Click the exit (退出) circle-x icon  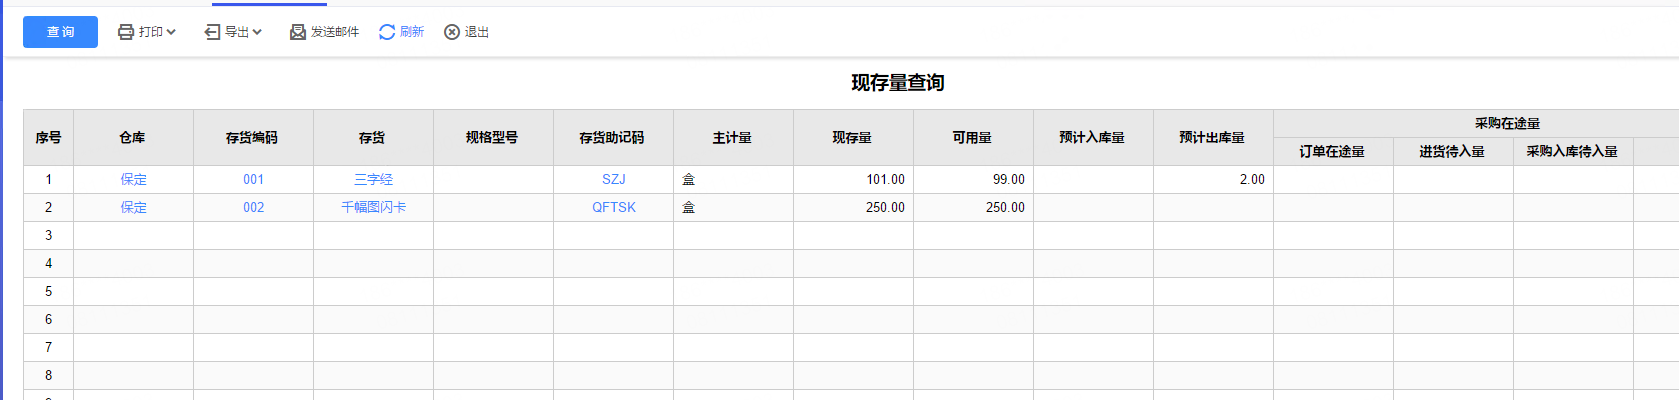click(x=452, y=32)
